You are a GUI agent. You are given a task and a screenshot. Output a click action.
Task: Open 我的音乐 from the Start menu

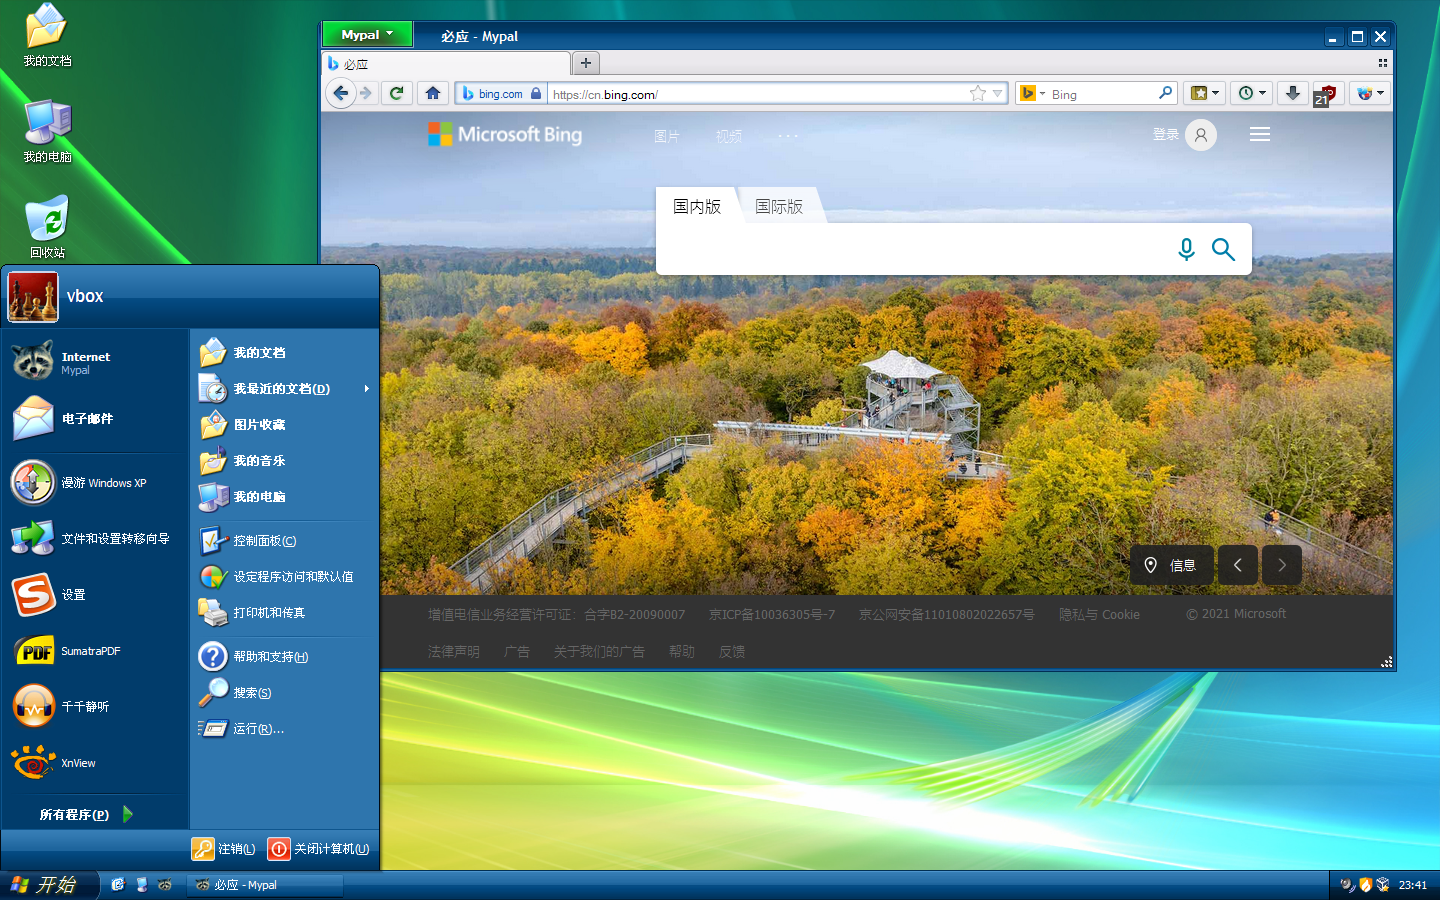tap(285, 460)
